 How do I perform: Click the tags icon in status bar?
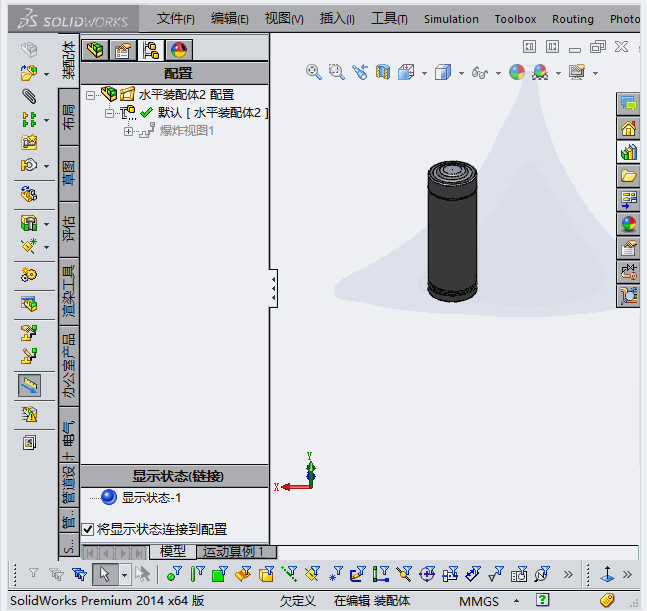coord(607,599)
